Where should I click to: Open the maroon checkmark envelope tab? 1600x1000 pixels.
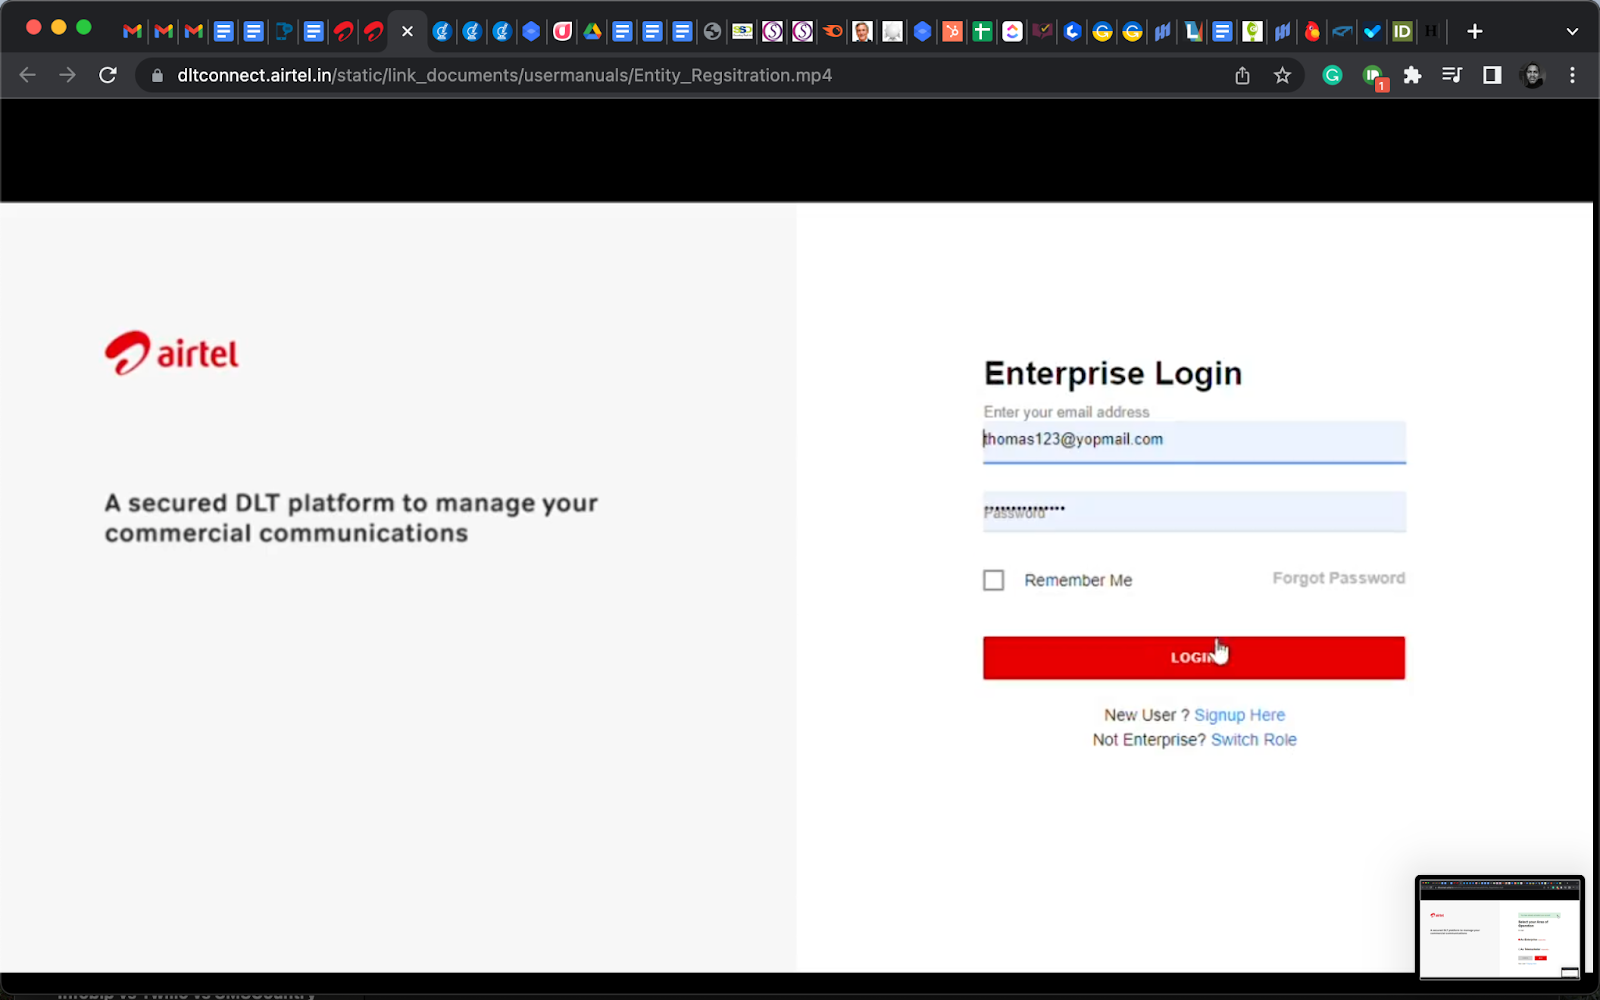[x=1042, y=32]
